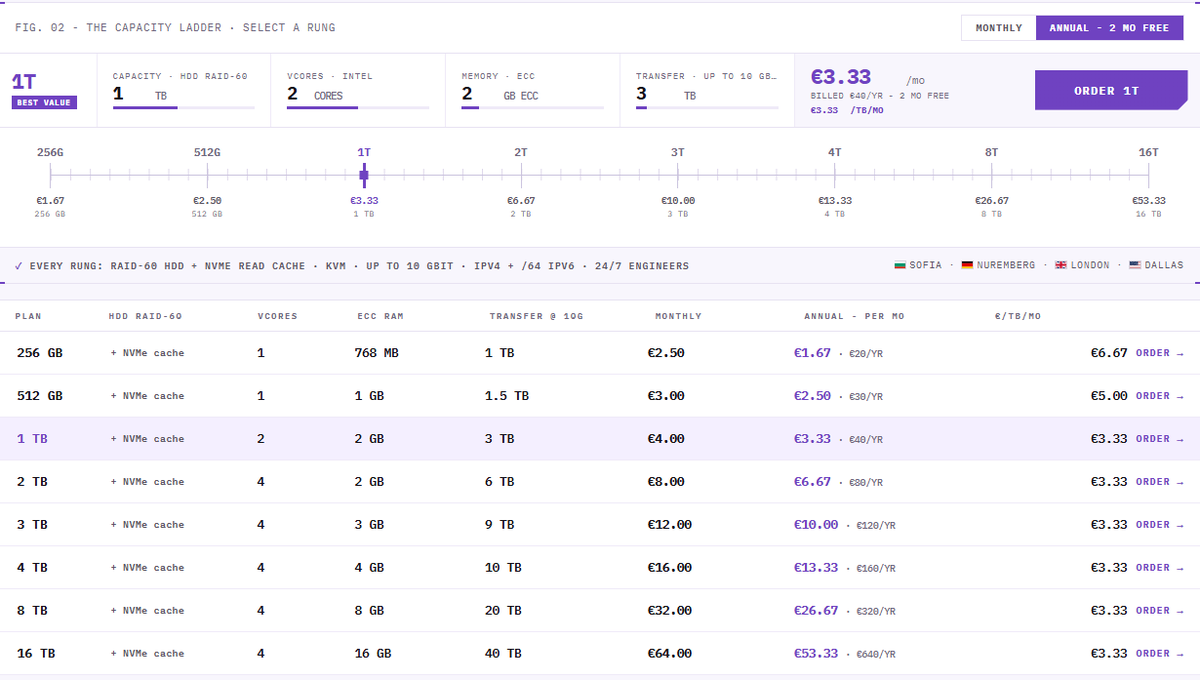
Task: Order the 2 TB plan
Action: pos(1159,482)
